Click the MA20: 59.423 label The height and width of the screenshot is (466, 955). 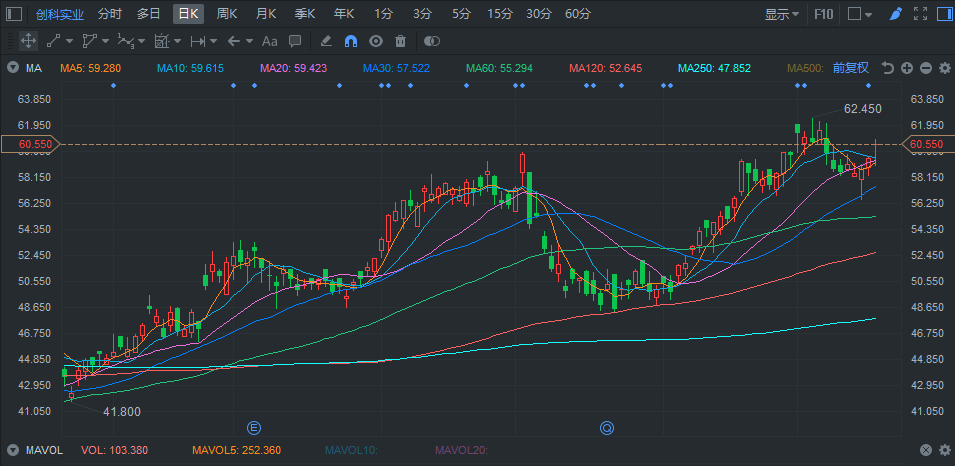point(294,68)
